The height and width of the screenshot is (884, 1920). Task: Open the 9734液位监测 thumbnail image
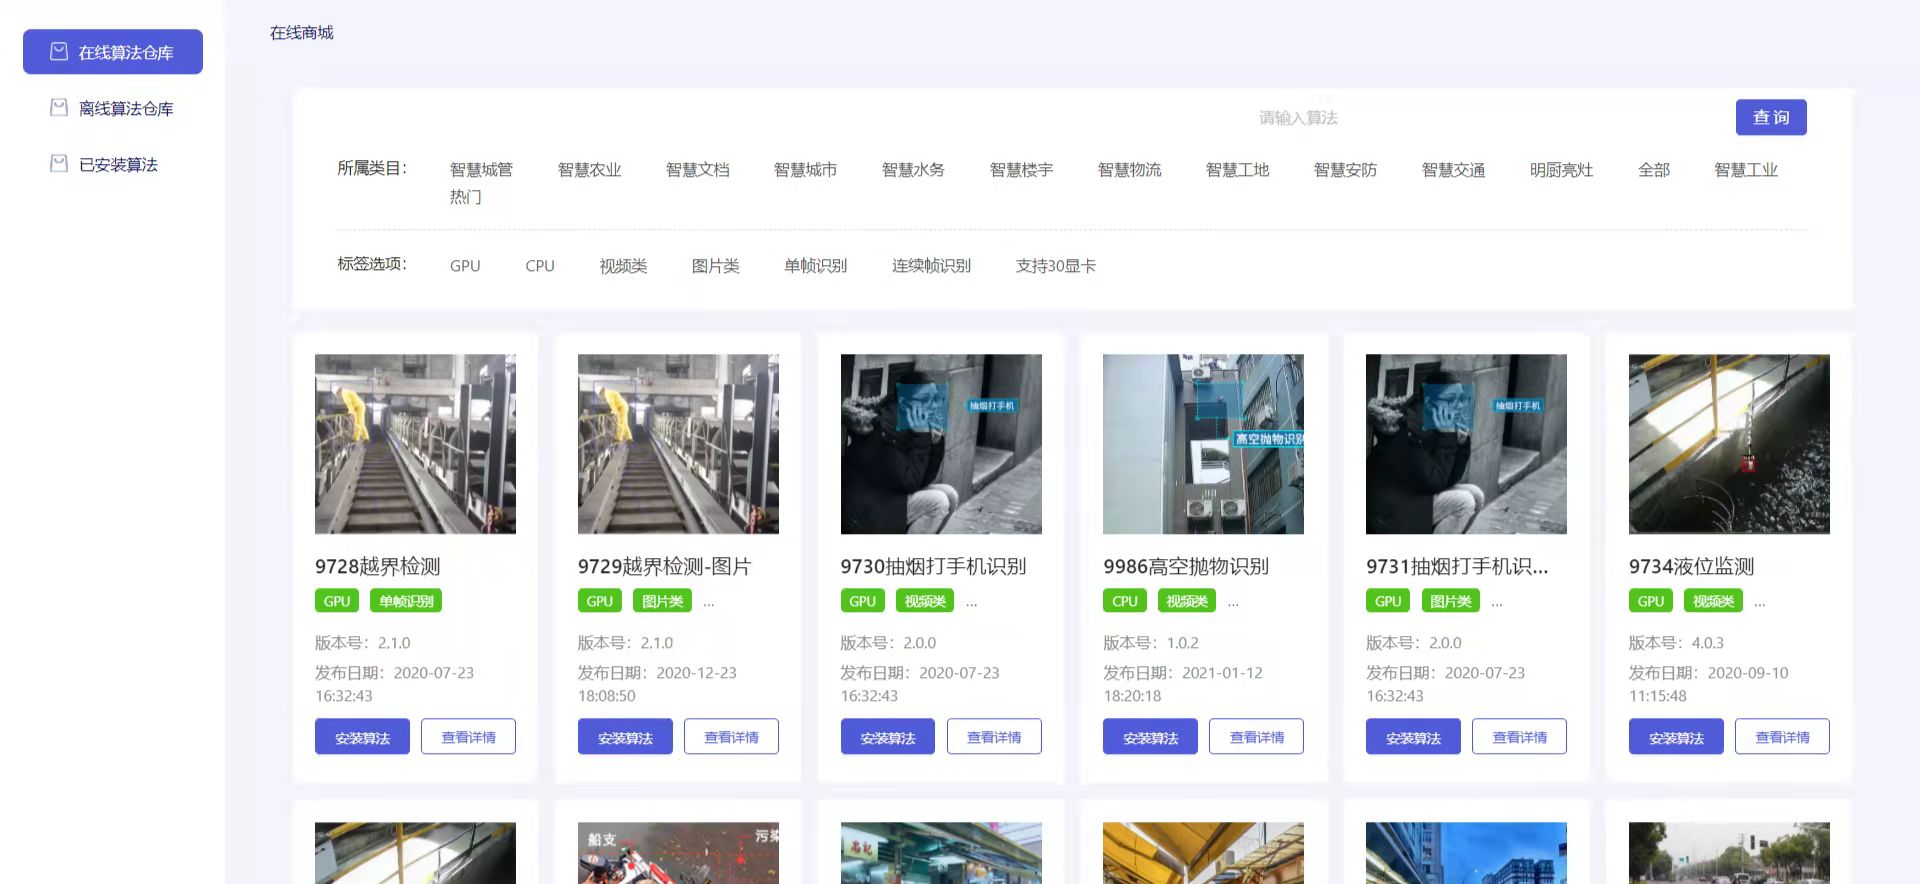(1729, 444)
